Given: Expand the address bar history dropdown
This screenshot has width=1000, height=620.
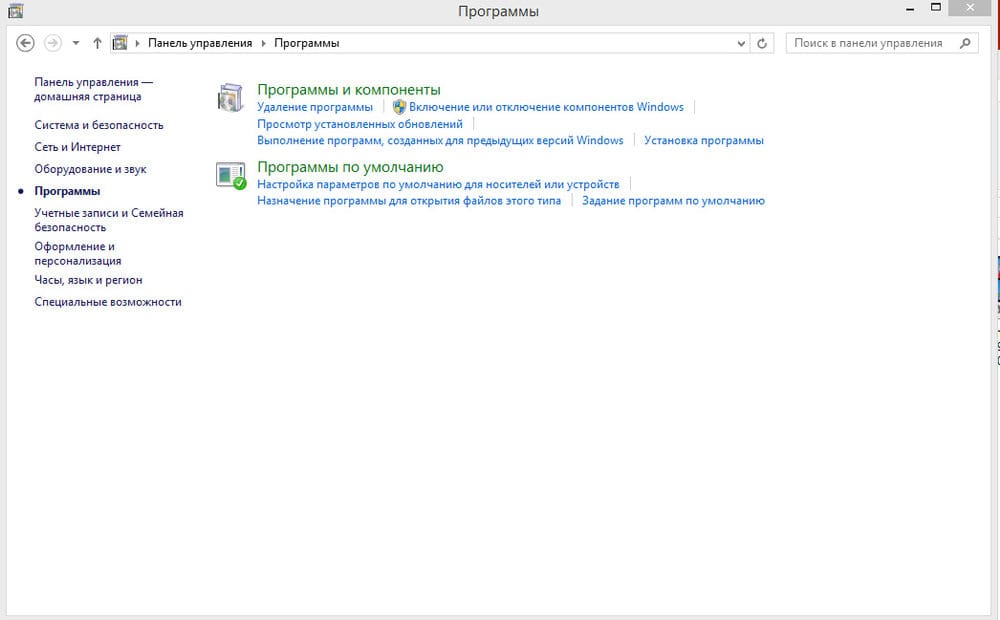Looking at the screenshot, I should click(x=741, y=43).
